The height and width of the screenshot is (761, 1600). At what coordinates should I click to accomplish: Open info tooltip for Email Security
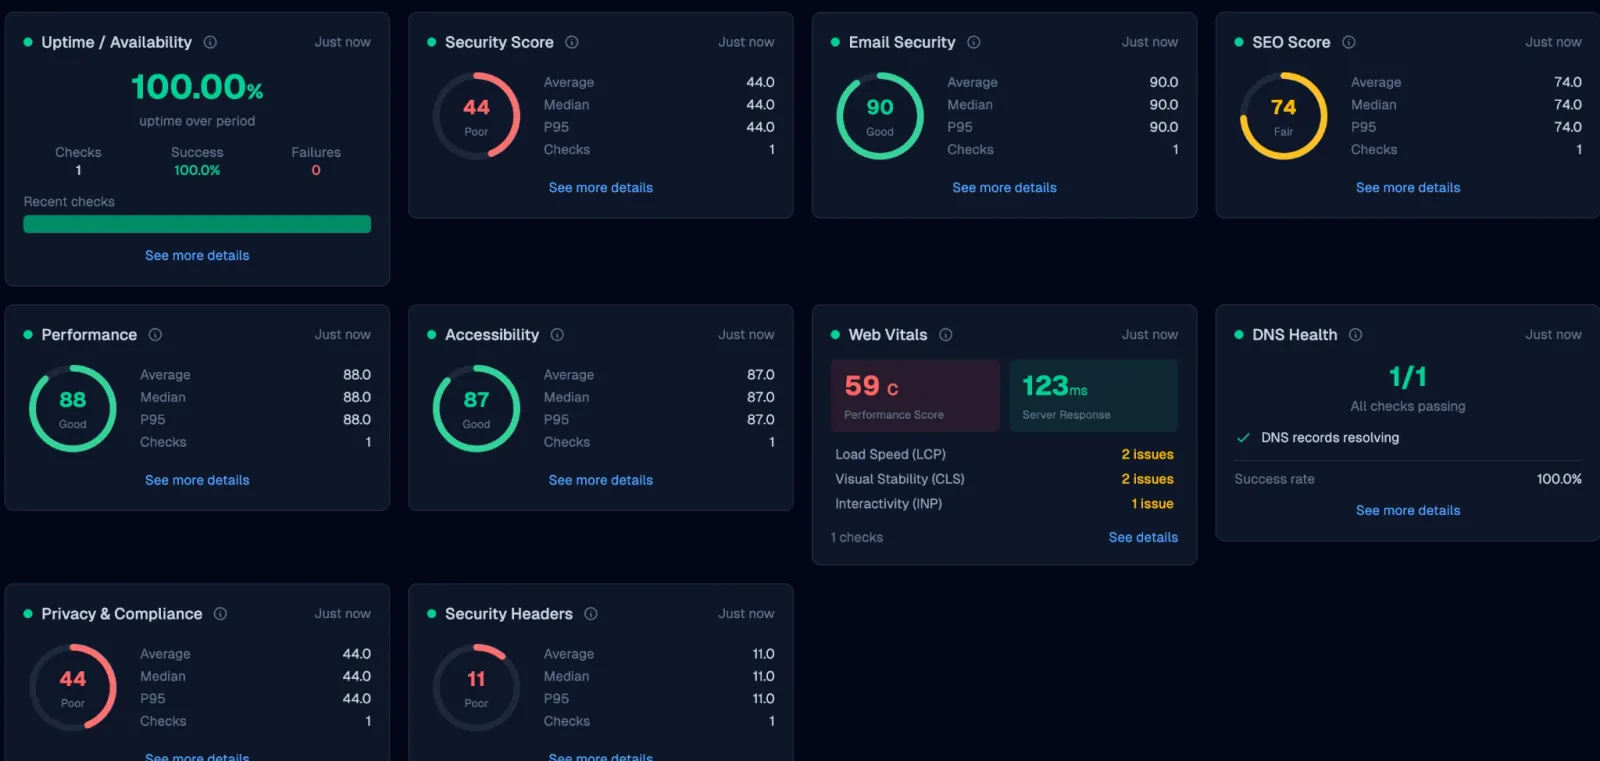(x=974, y=42)
